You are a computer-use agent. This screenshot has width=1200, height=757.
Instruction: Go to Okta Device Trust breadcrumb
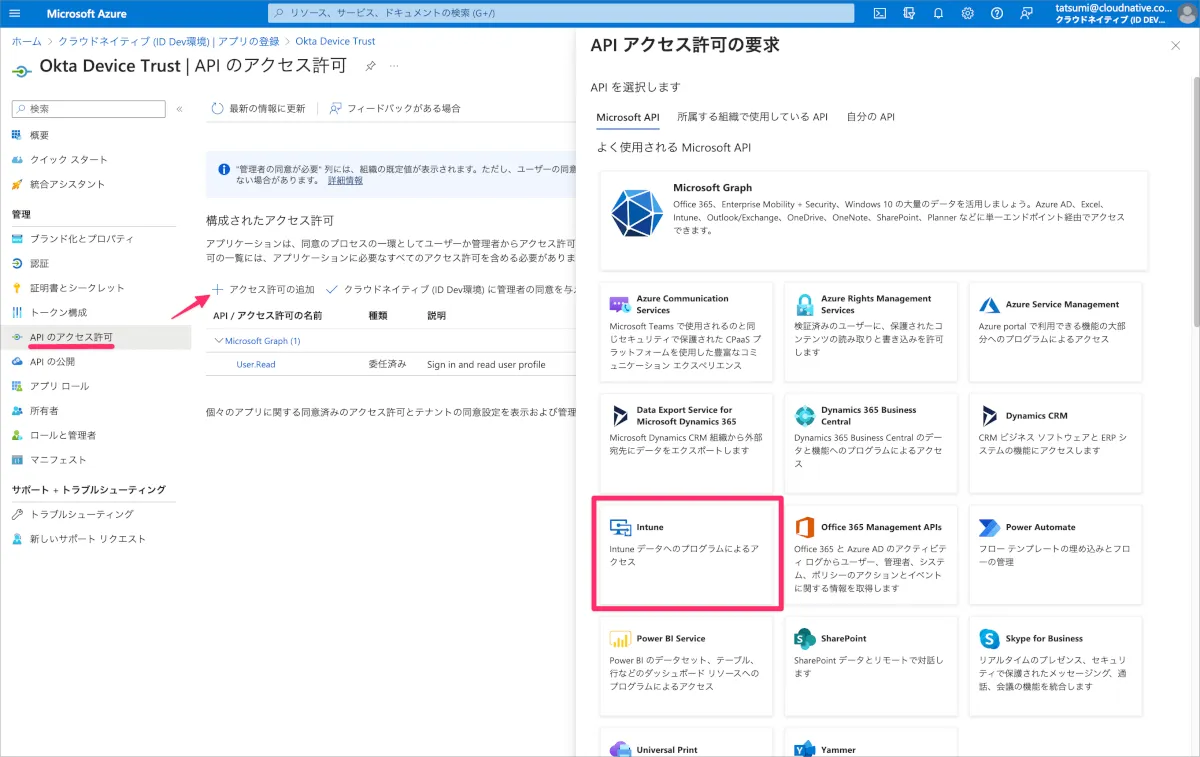335,42
